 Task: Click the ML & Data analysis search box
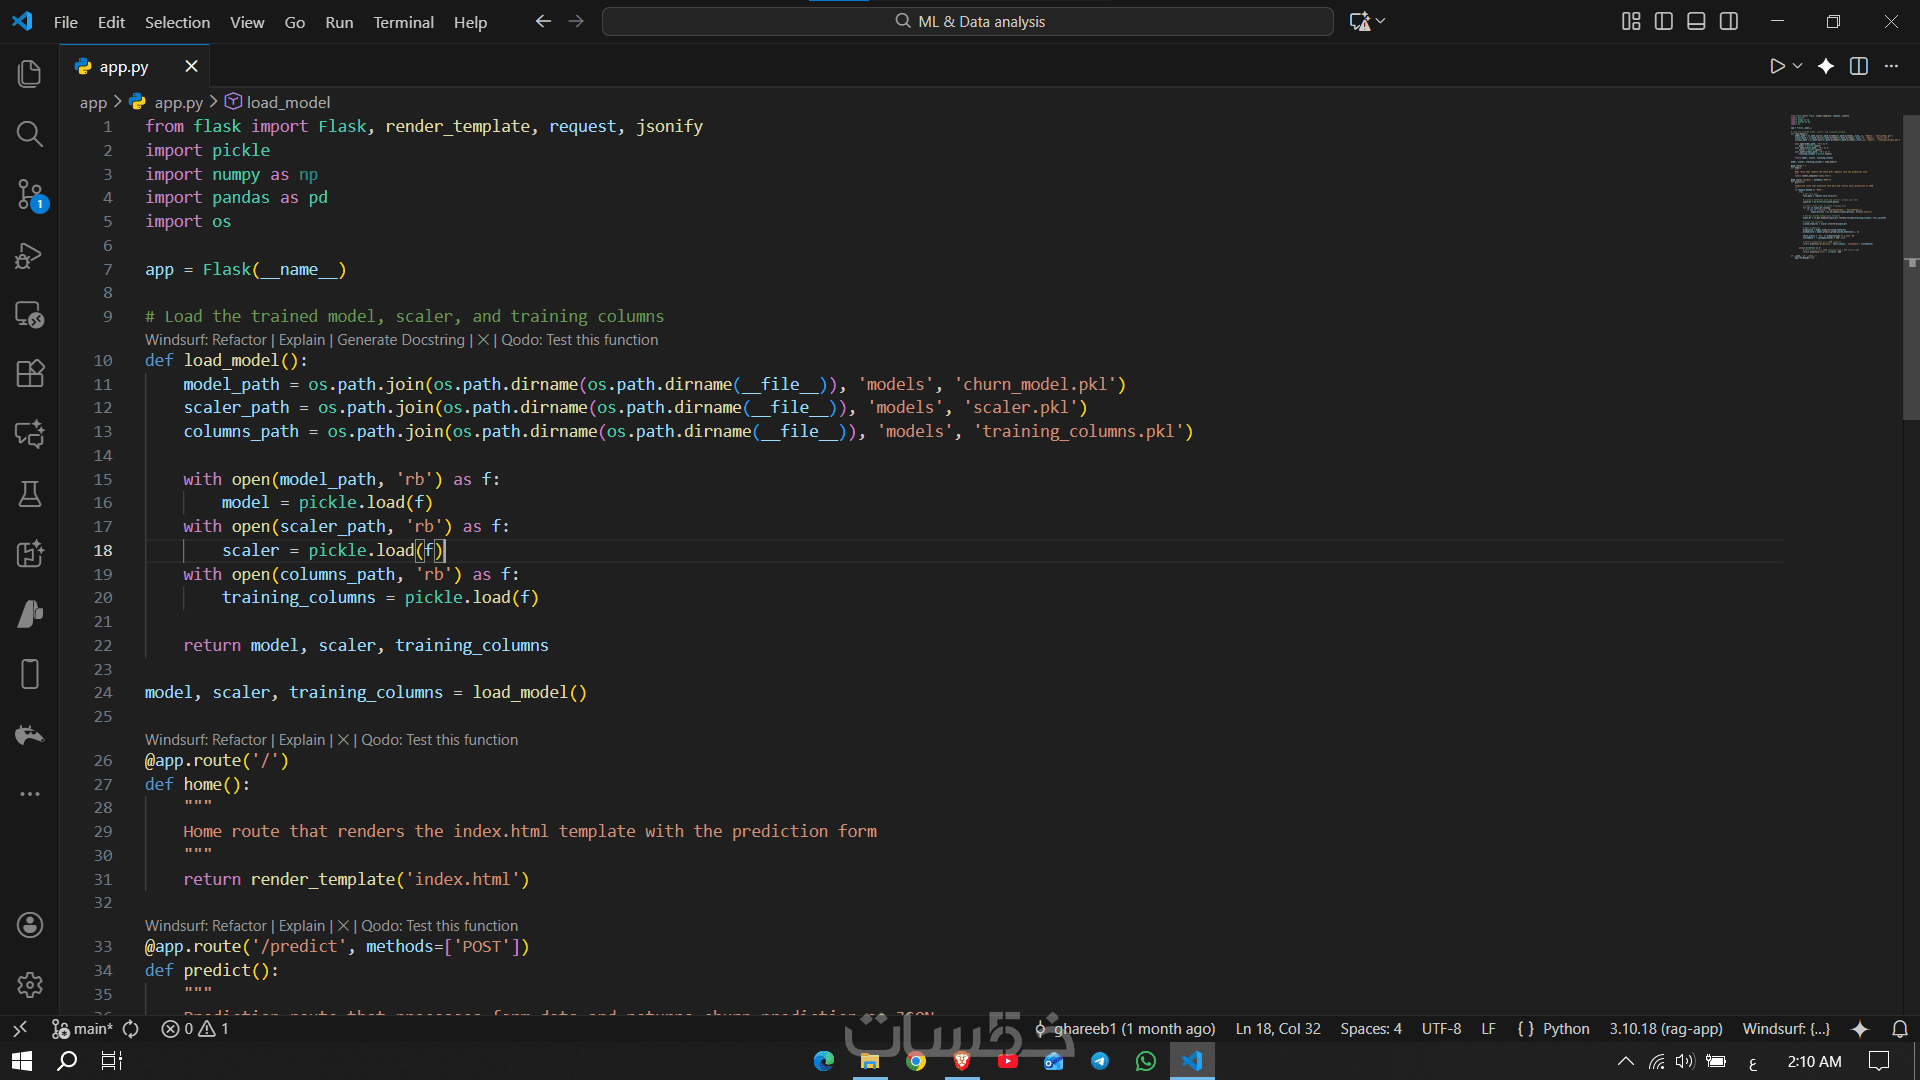tap(967, 21)
